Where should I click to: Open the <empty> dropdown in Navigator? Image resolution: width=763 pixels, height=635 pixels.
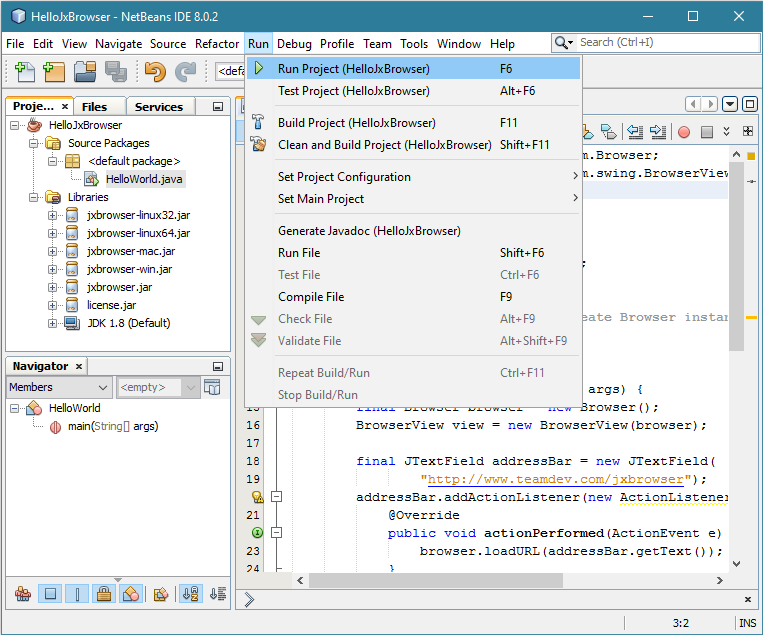158,387
